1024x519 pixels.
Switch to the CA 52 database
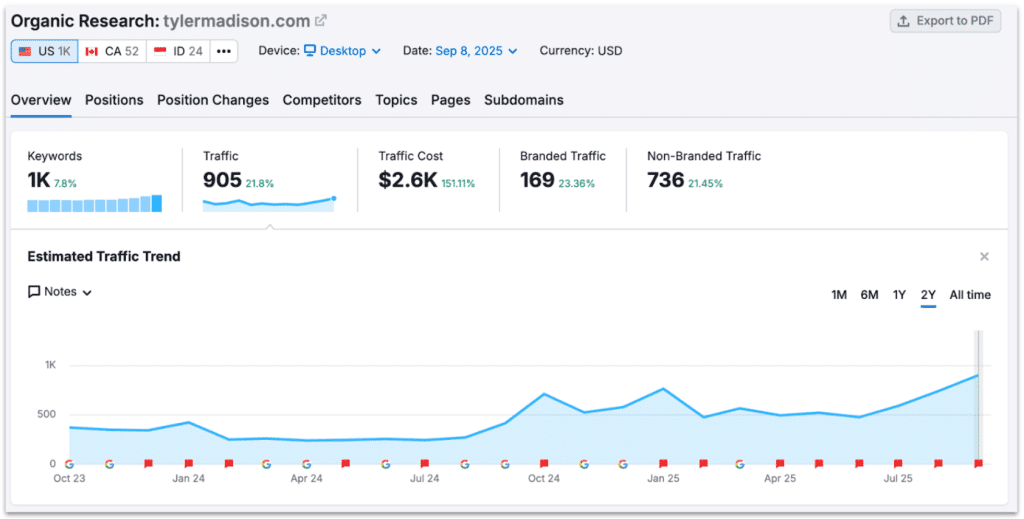coord(112,51)
